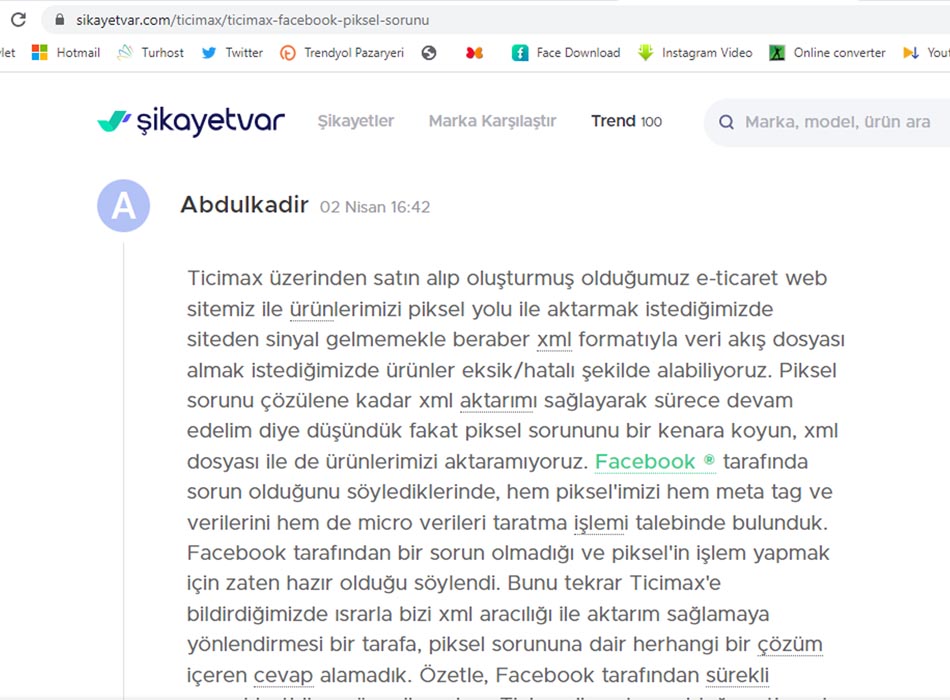
Task: Reload the page with the refresh icon
Action: 18,20
